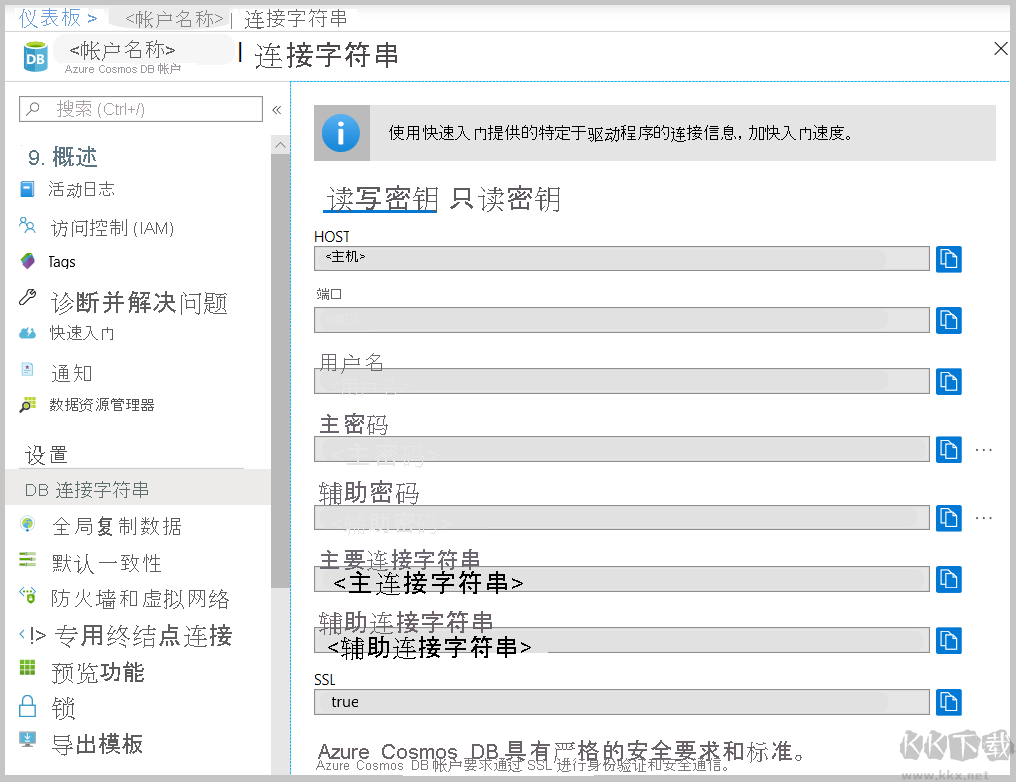
Task: Click the 防火墙和虚拟网络 icon
Action: tap(27, 595)
